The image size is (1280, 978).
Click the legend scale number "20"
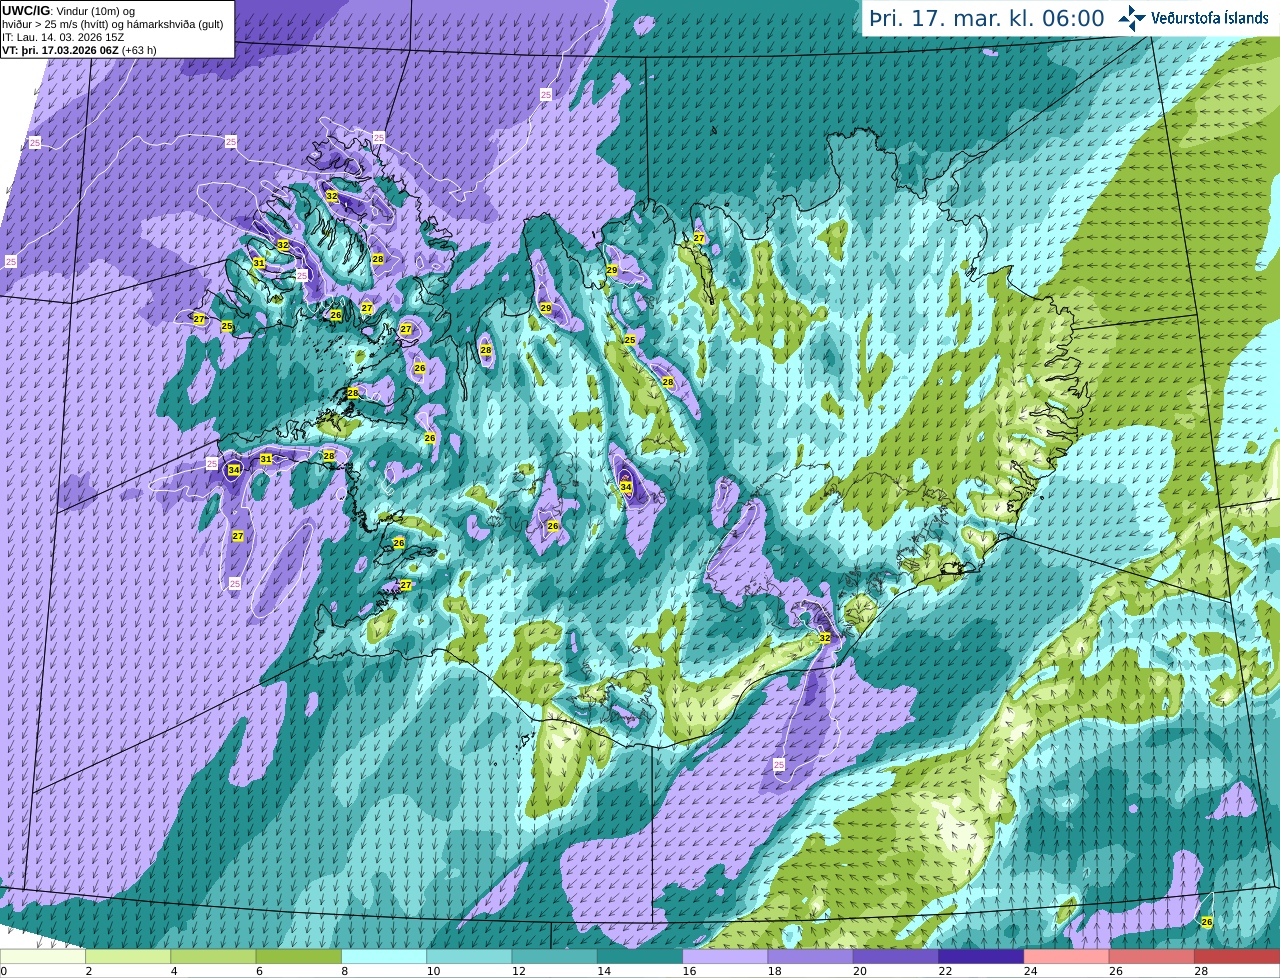coord(859,971)
